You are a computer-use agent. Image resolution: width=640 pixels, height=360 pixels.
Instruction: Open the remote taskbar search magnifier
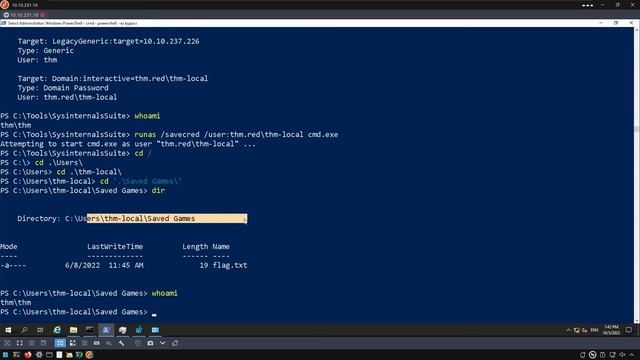click(24, 330)
